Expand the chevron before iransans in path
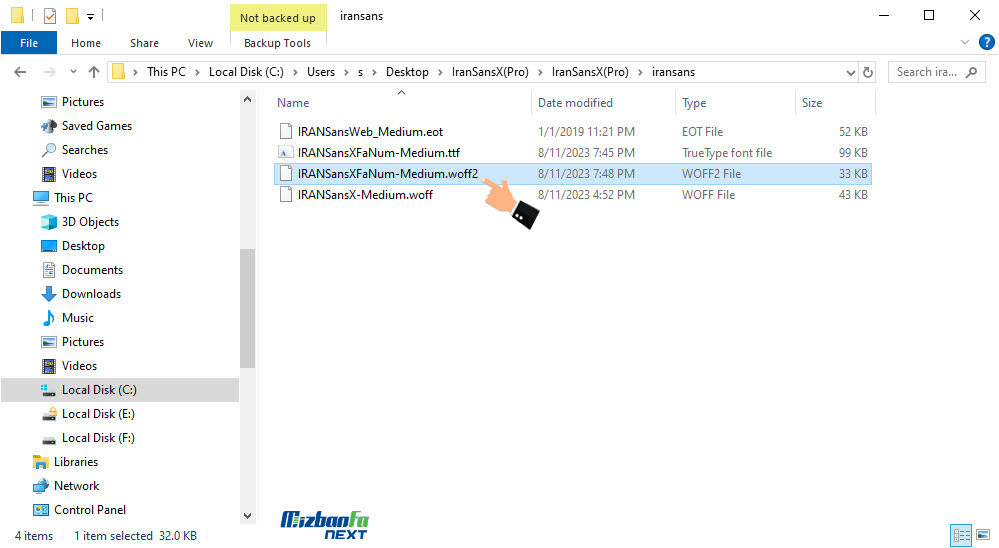The image size is (999, 548). click(640, 73)
